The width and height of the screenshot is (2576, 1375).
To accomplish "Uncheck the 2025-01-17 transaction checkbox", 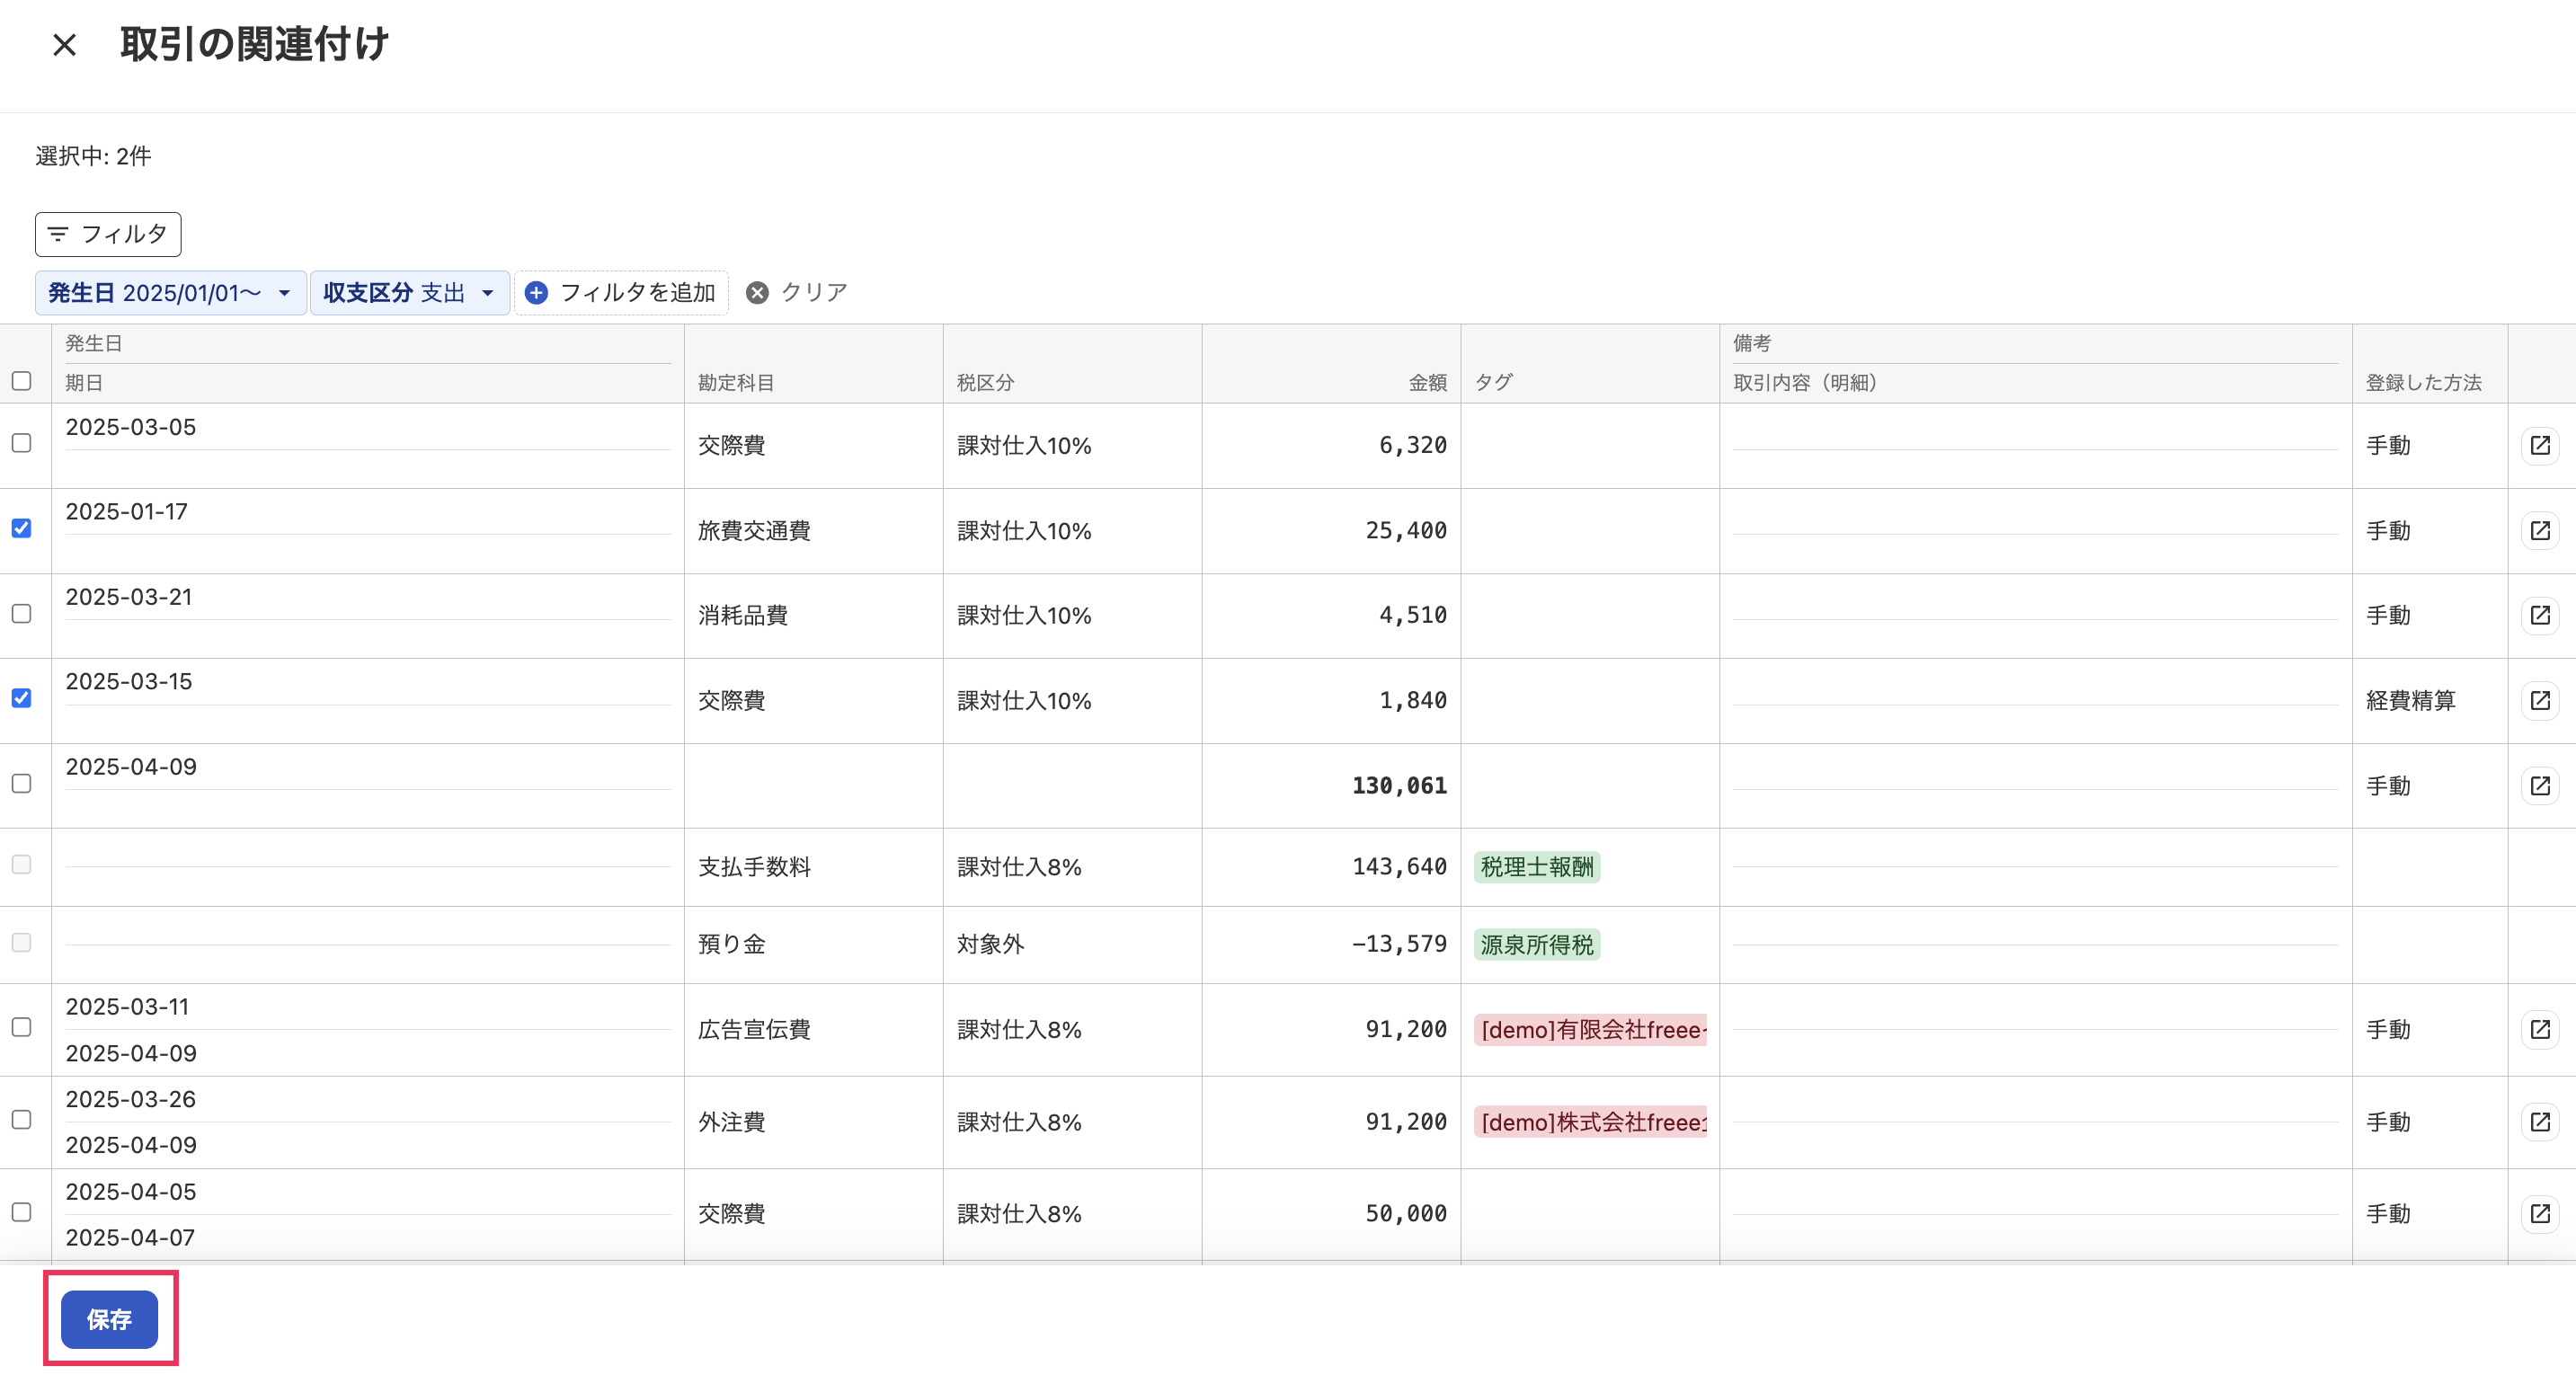I will tap(21, 528).
